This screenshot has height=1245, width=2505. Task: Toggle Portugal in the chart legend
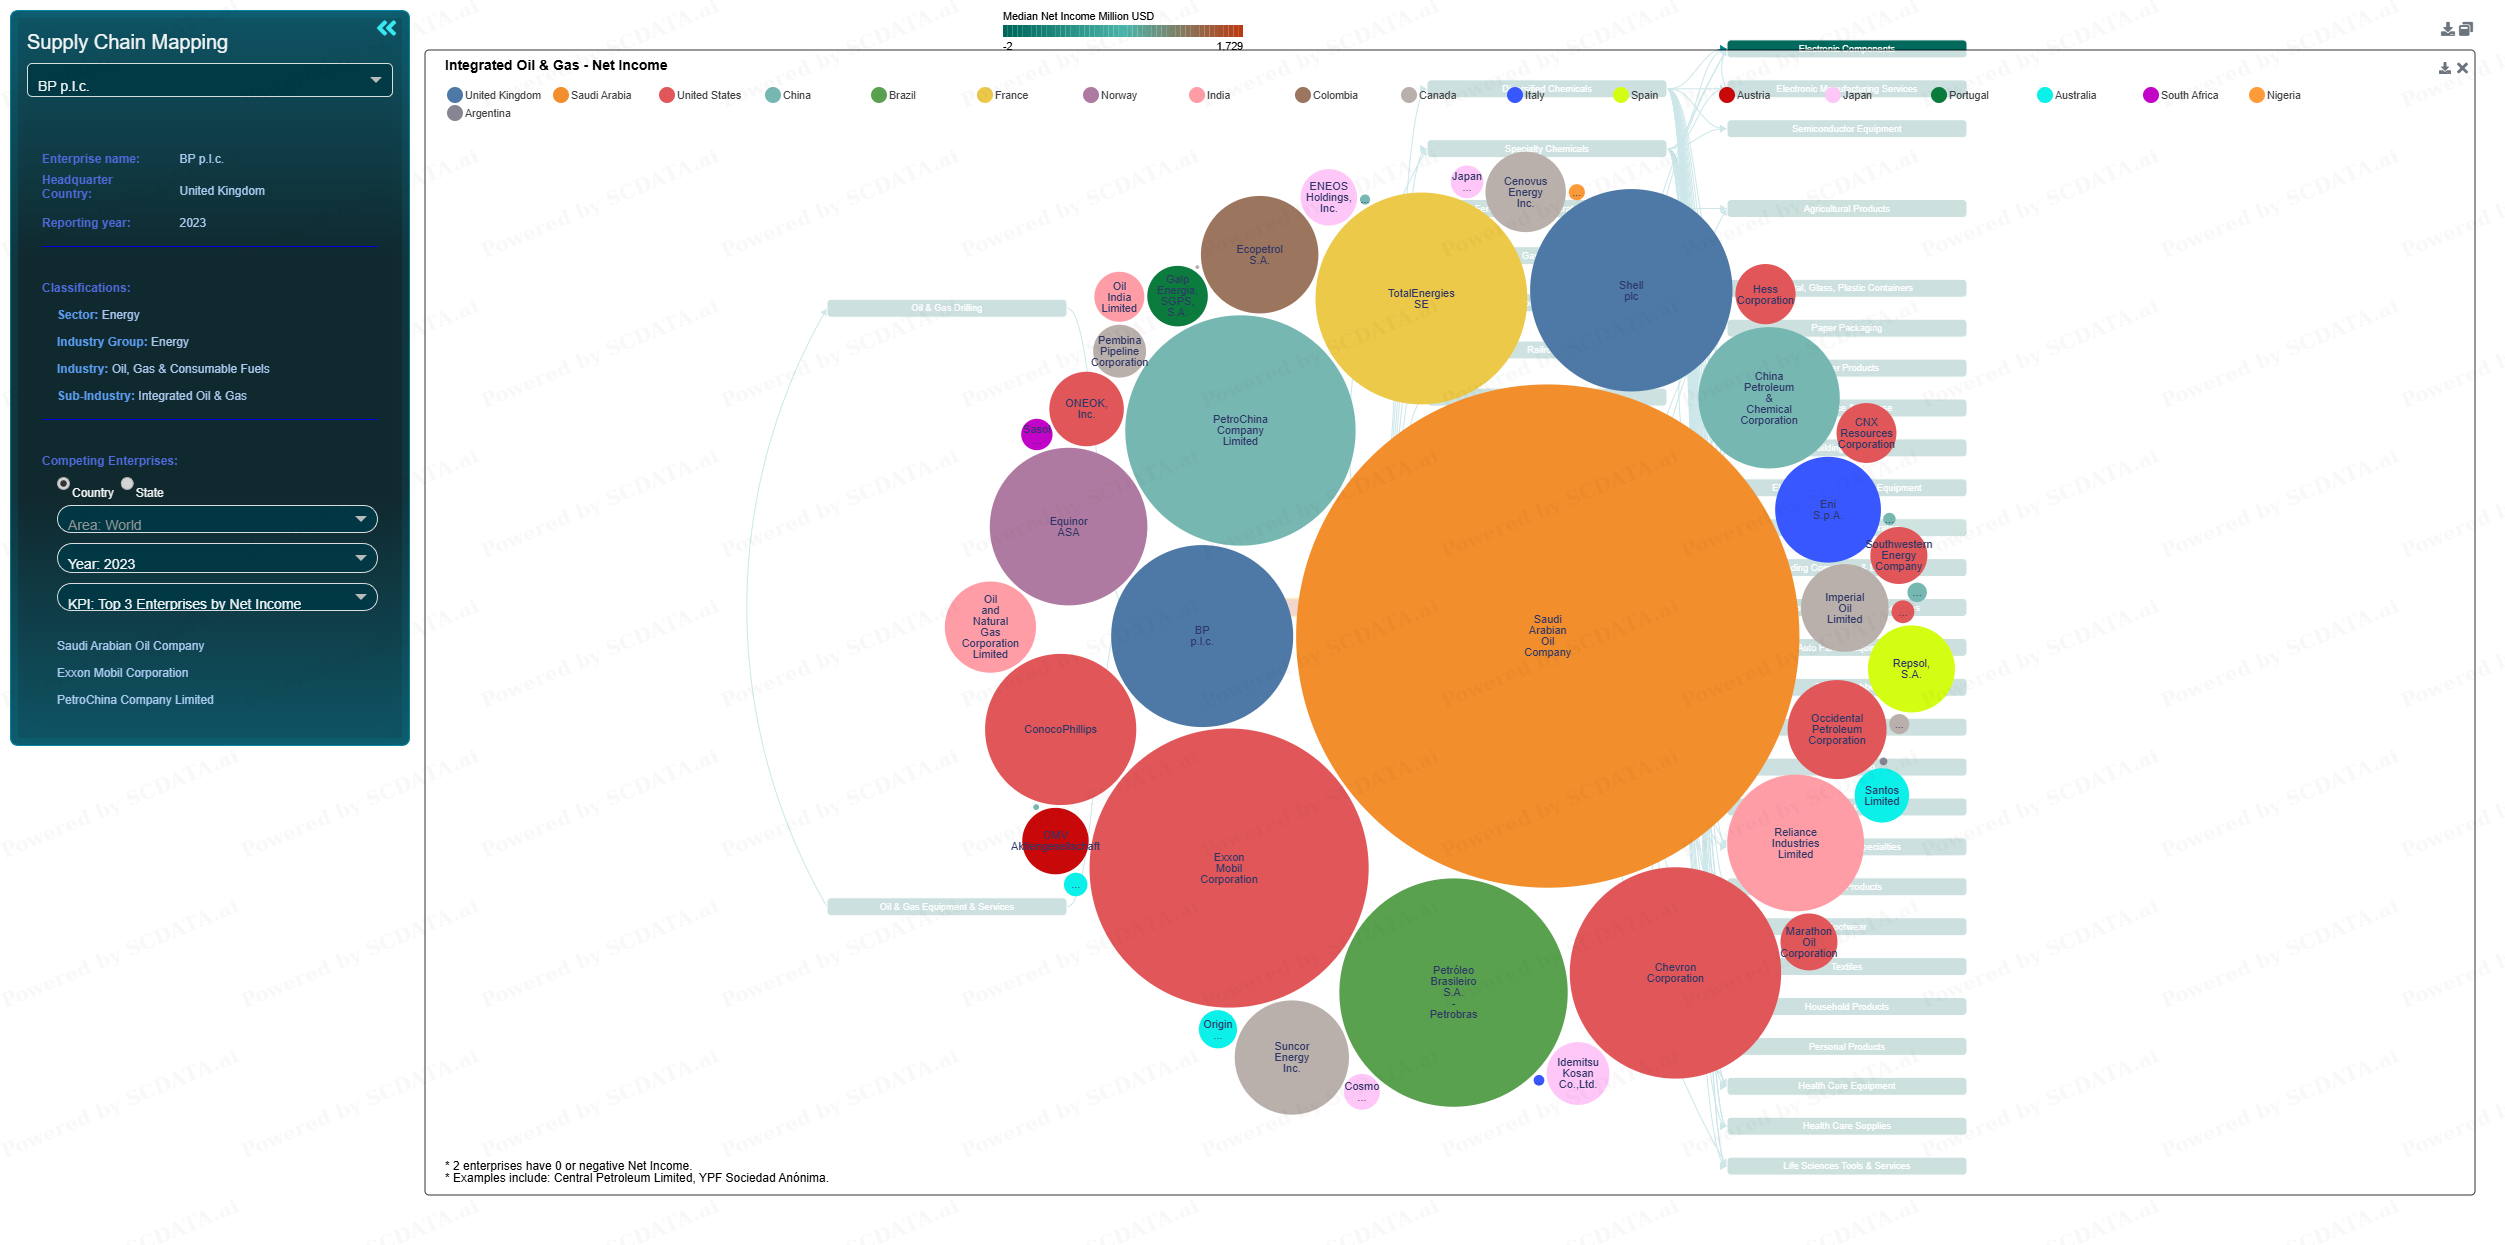1960,95
